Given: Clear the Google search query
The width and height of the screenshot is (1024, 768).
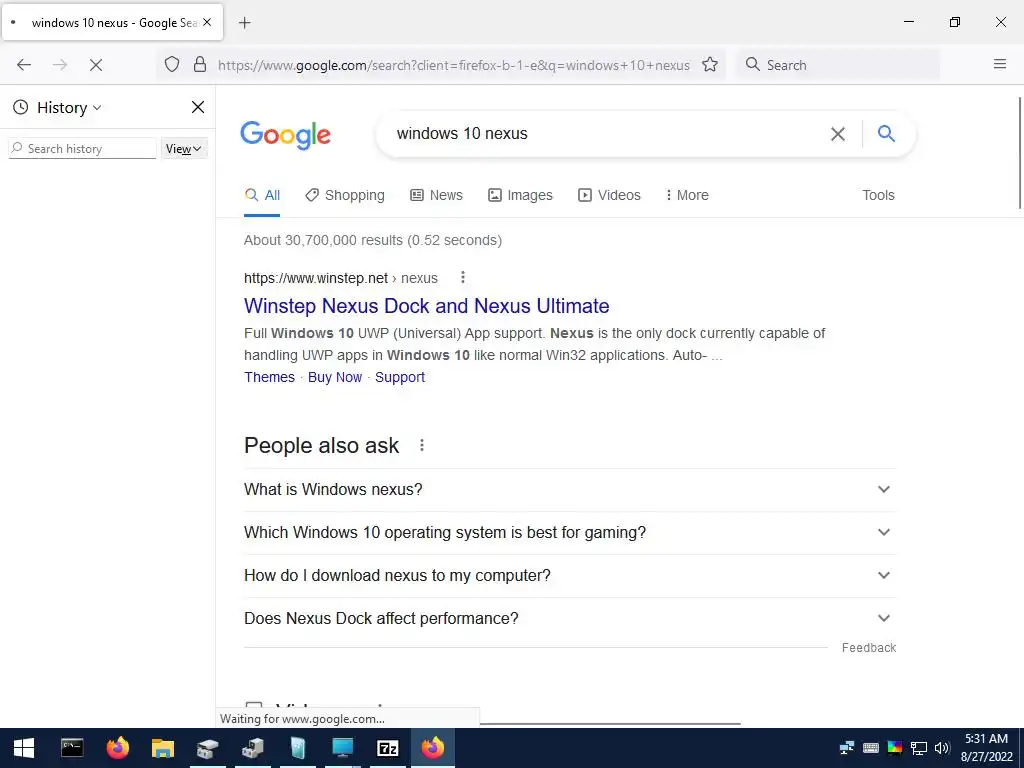Looking at the screenshot, I should [838, 134].
